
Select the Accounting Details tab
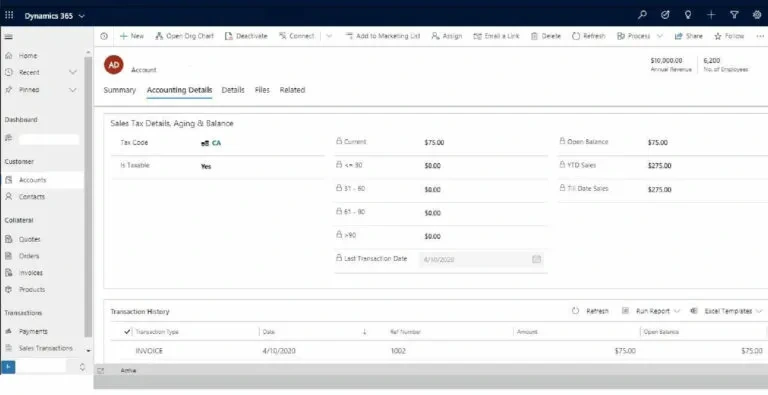point(179,90)
